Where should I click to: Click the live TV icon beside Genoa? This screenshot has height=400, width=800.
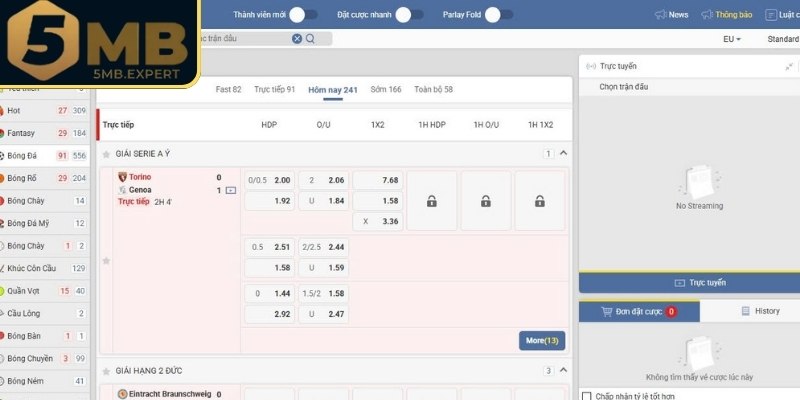coord(231,190)
